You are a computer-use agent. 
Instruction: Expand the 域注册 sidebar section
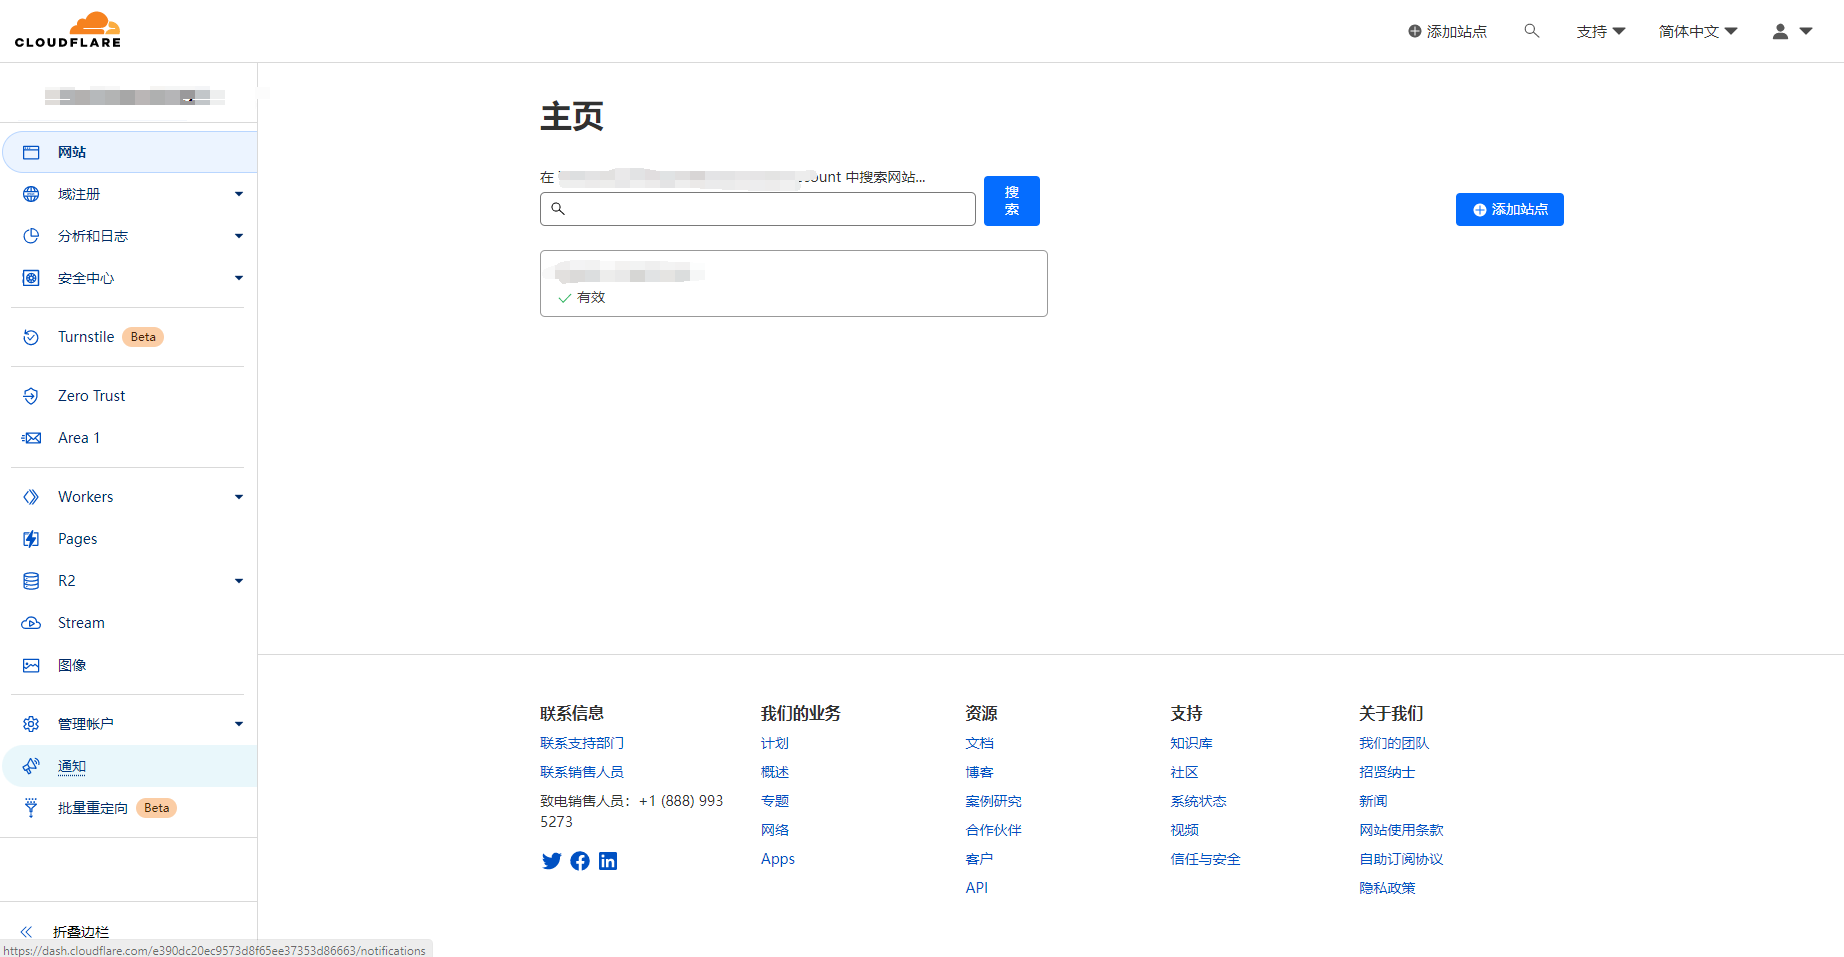[x=238, y=194]
